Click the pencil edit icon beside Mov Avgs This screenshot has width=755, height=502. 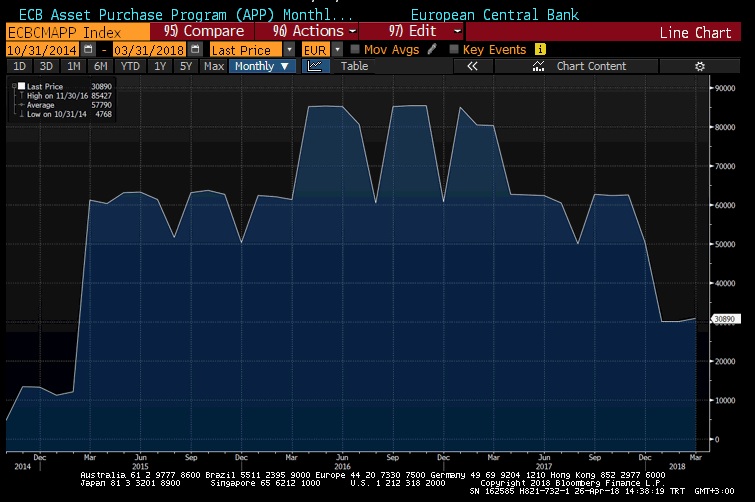(x=430, y=49)
